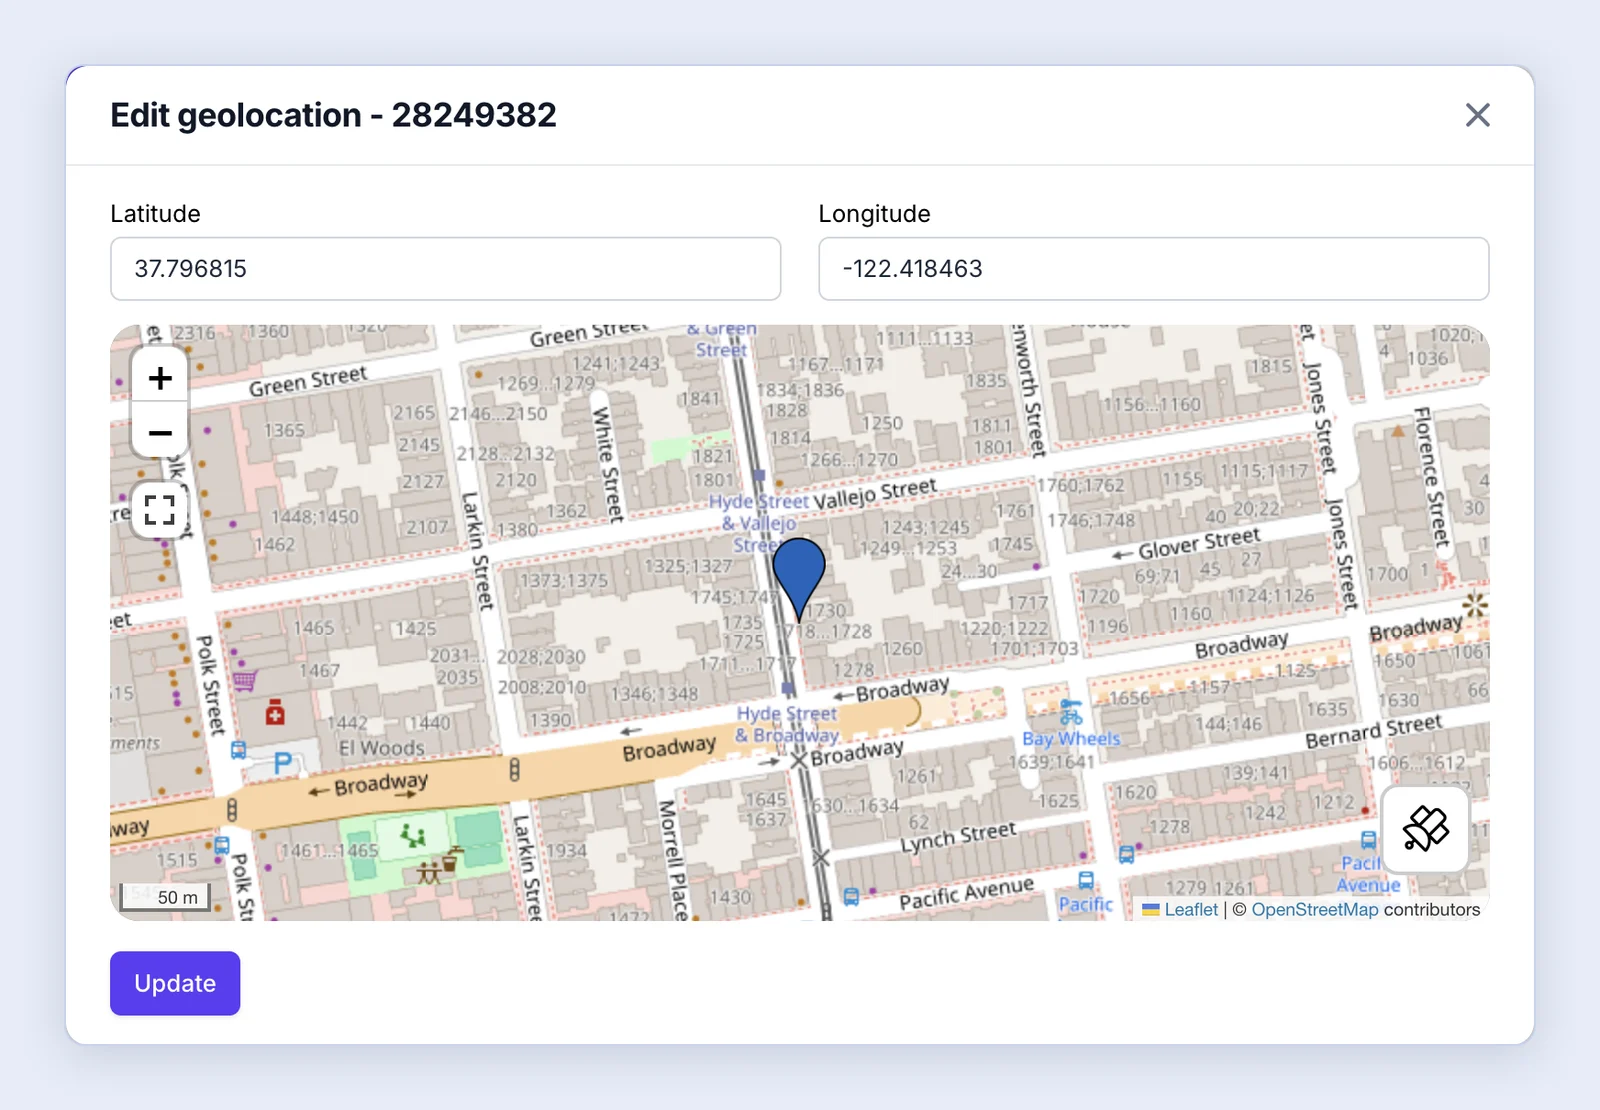Image resolution: width=1600 pixels, height=1110 pixels.
Task: Click the Bernard Street label
Action: click(x=1374, y=730)
